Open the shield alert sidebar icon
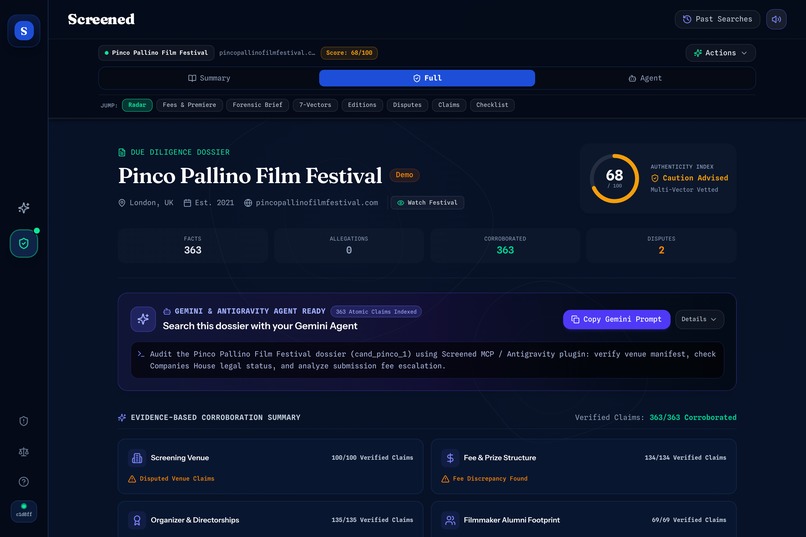Viewport: 806px width, 537px height. coord(24,421)
